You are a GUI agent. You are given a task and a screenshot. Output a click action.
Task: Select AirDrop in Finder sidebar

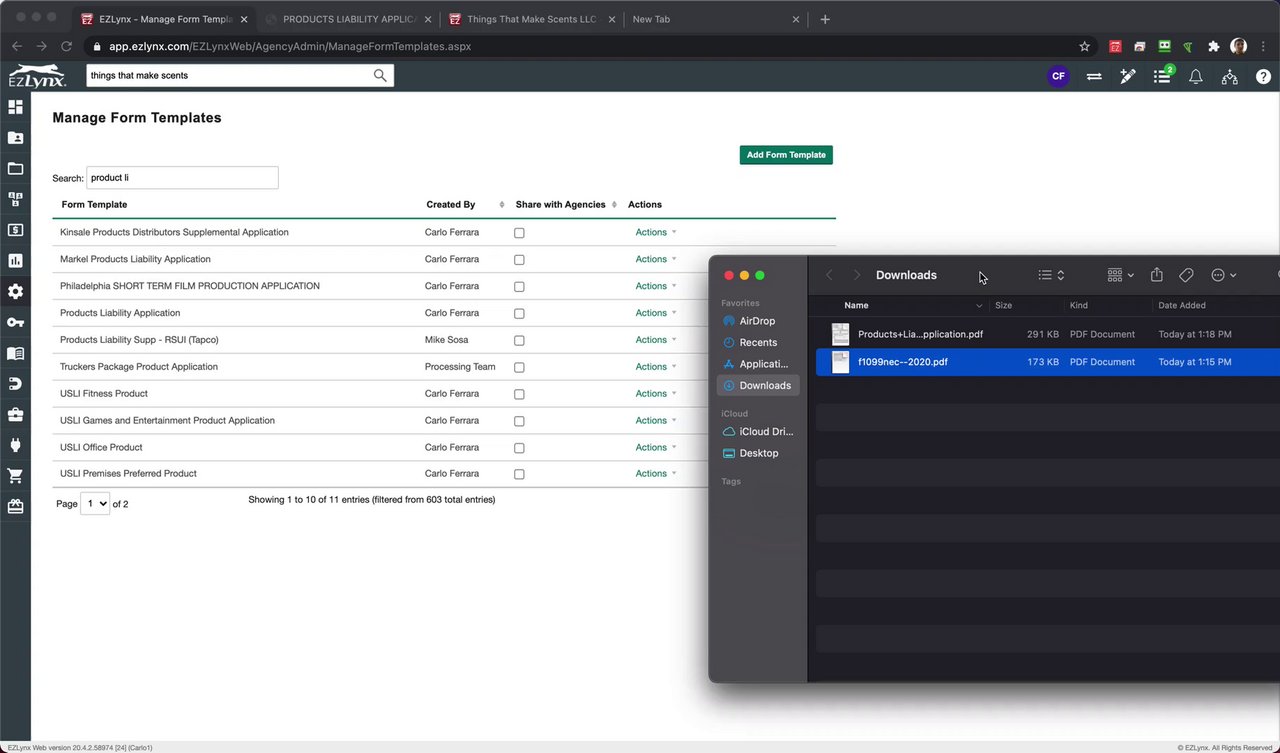[x=758, y=321]
